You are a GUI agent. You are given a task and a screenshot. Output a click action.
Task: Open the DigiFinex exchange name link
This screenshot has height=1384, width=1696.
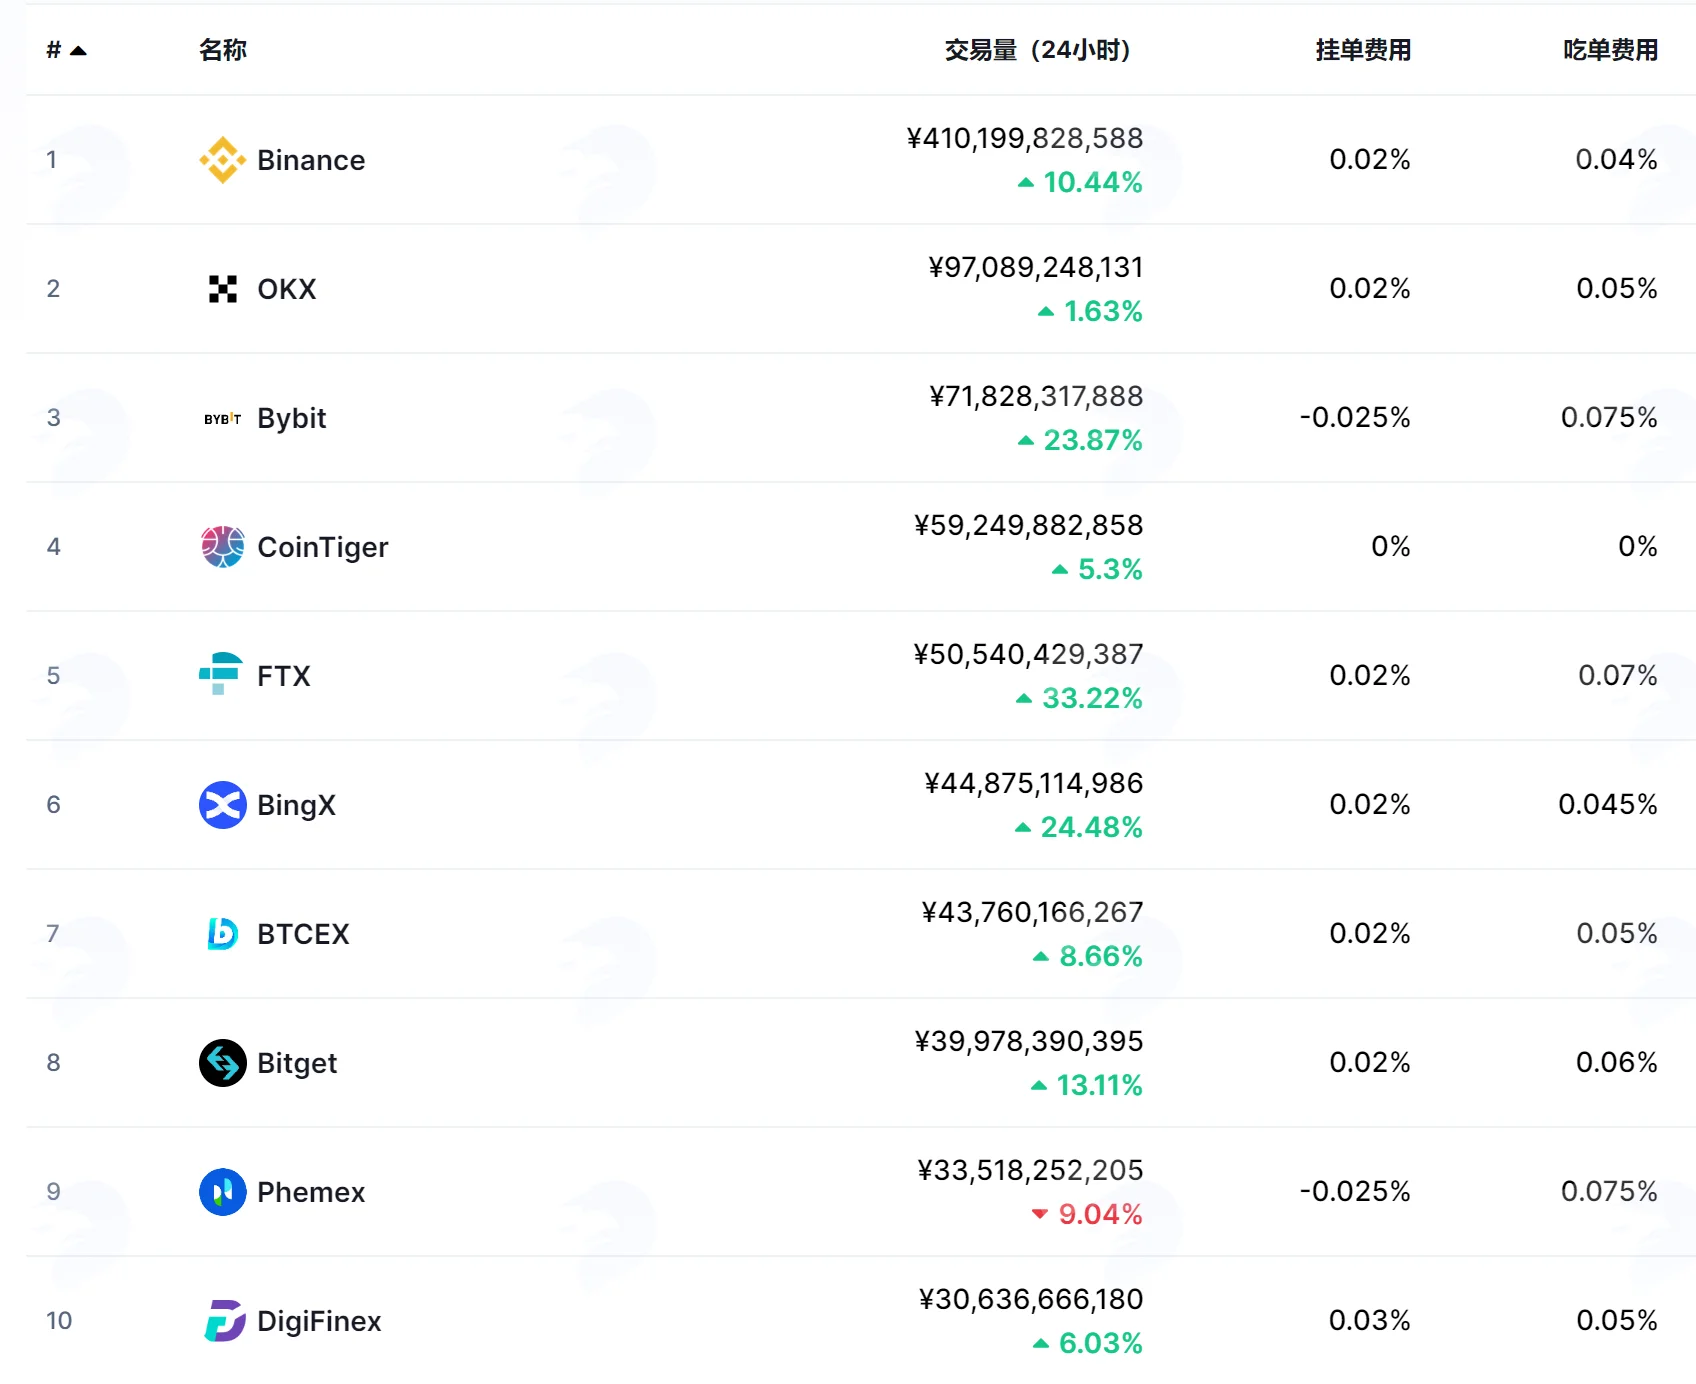pyautogui.click(x=319, y=1321)
